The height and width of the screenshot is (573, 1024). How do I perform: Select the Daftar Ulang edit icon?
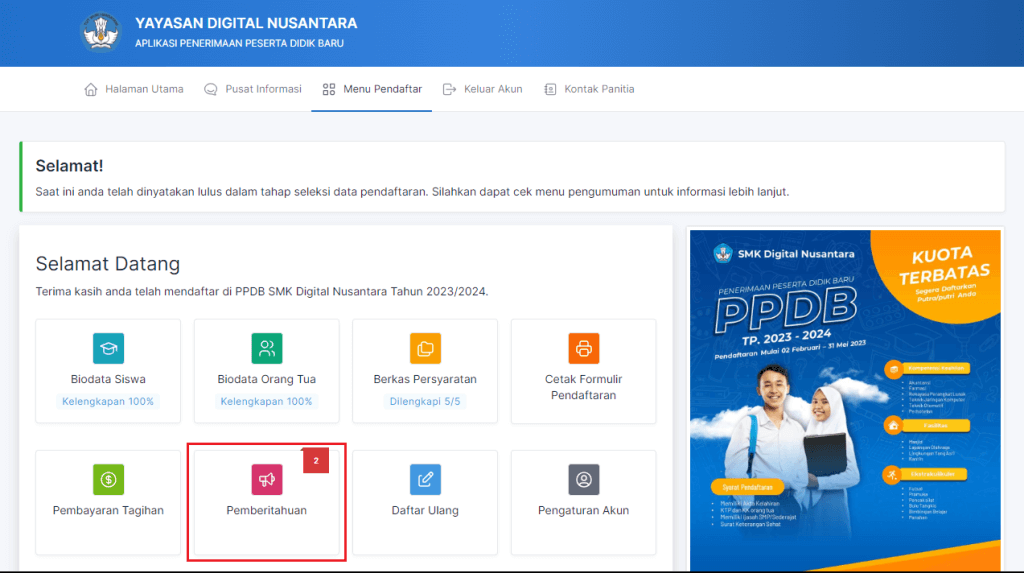pyautogui.click(x=425, y=479)
